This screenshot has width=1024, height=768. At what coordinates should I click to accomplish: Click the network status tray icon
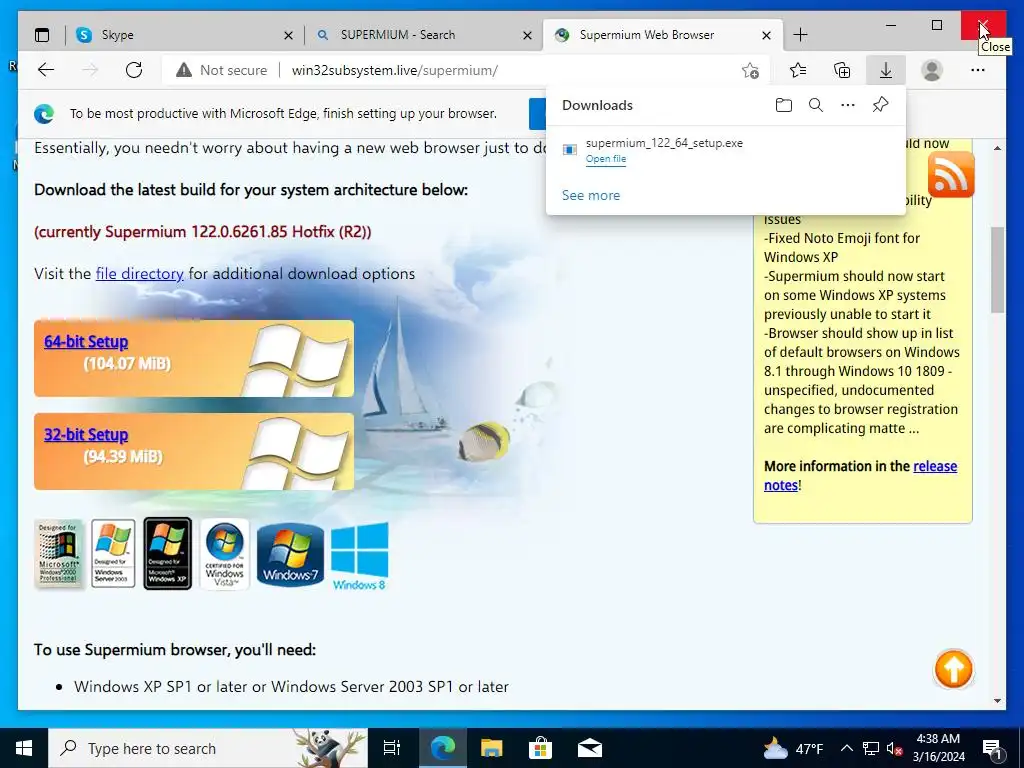click(x=871, y=748)
